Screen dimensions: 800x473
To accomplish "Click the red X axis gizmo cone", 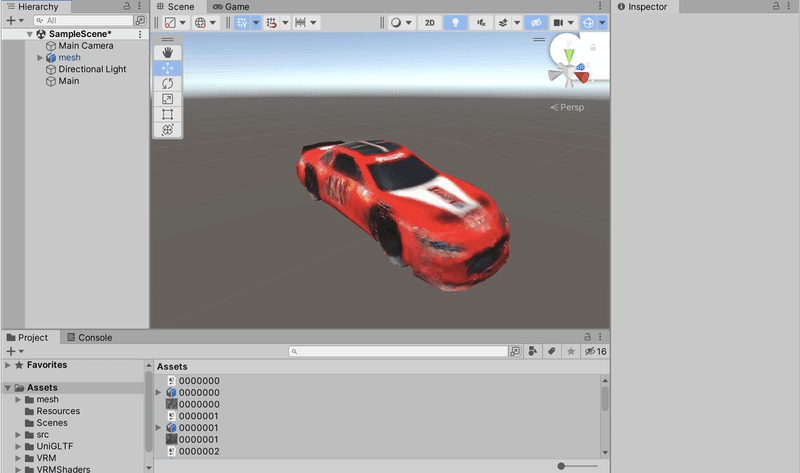I will 582,77.
